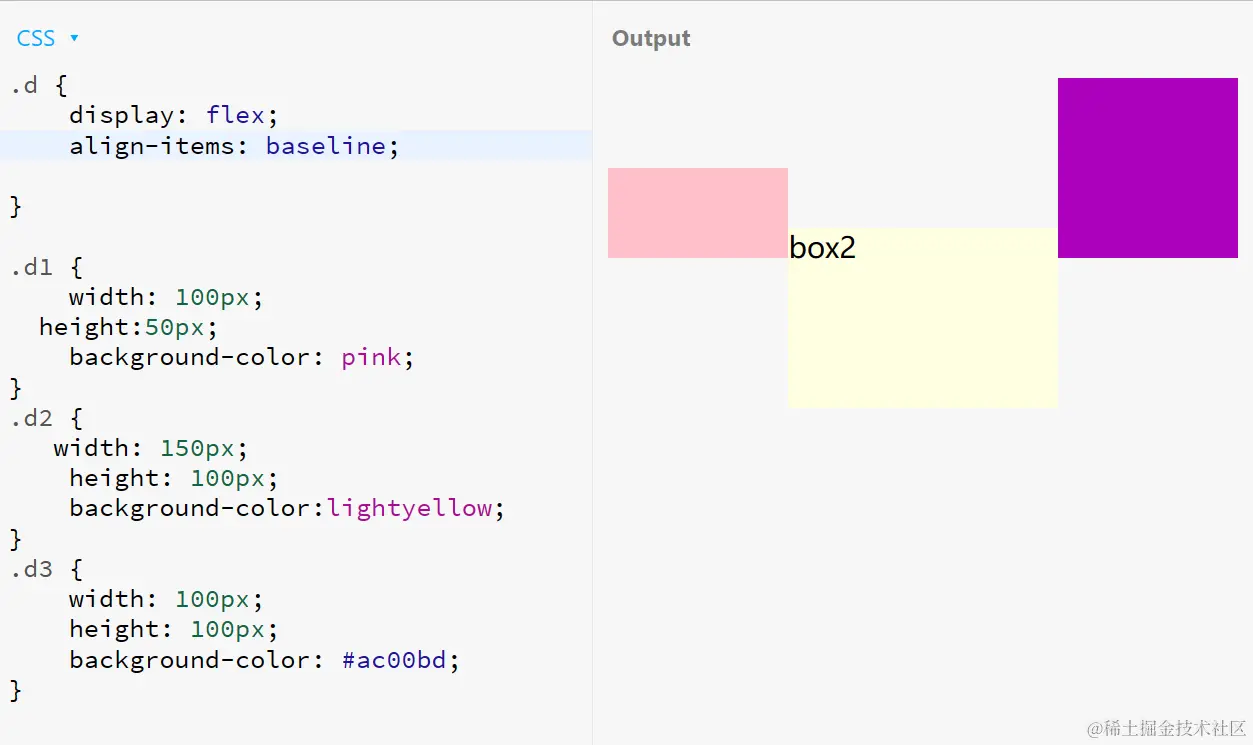Click the 'box2' text in the output
Viewport: 1253px width, 745px height.
pyautogui.click(x=822, y=247)
